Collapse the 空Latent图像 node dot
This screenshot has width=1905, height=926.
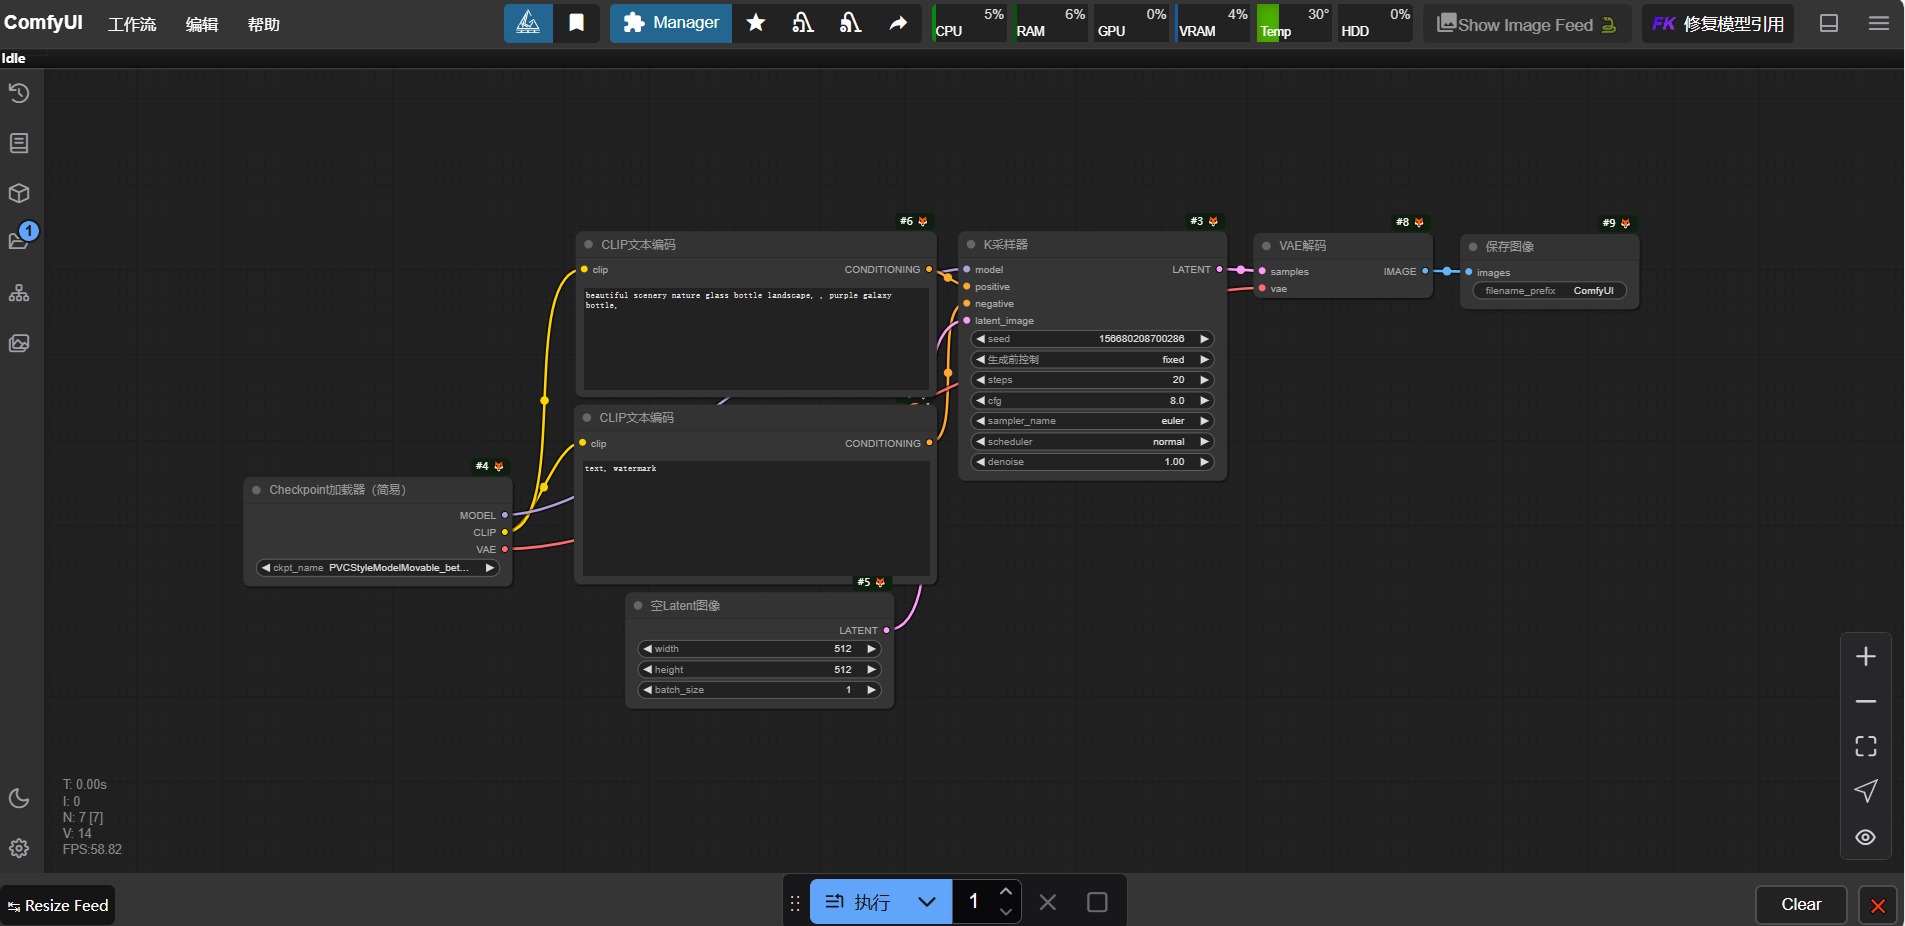click(638, 605)
